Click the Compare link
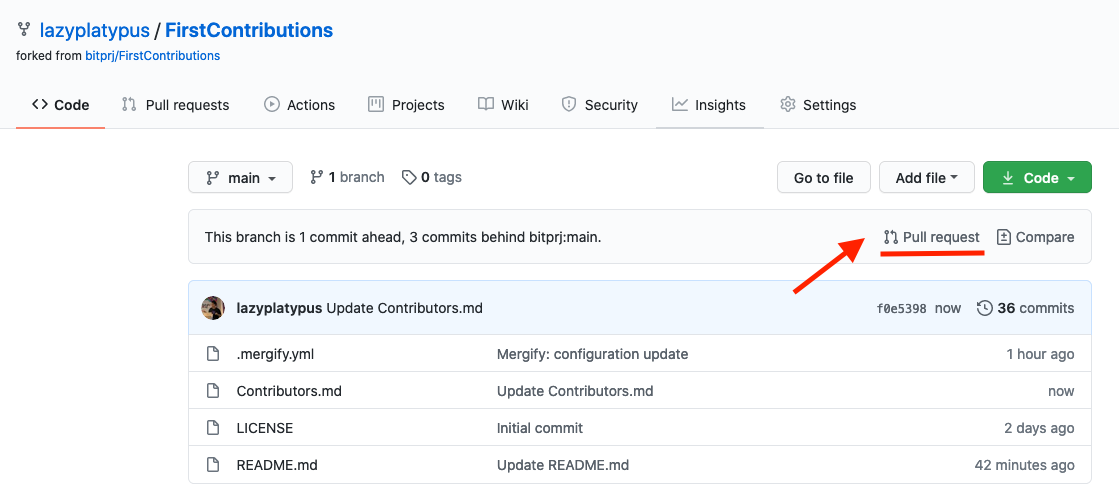 (1035, 237)
